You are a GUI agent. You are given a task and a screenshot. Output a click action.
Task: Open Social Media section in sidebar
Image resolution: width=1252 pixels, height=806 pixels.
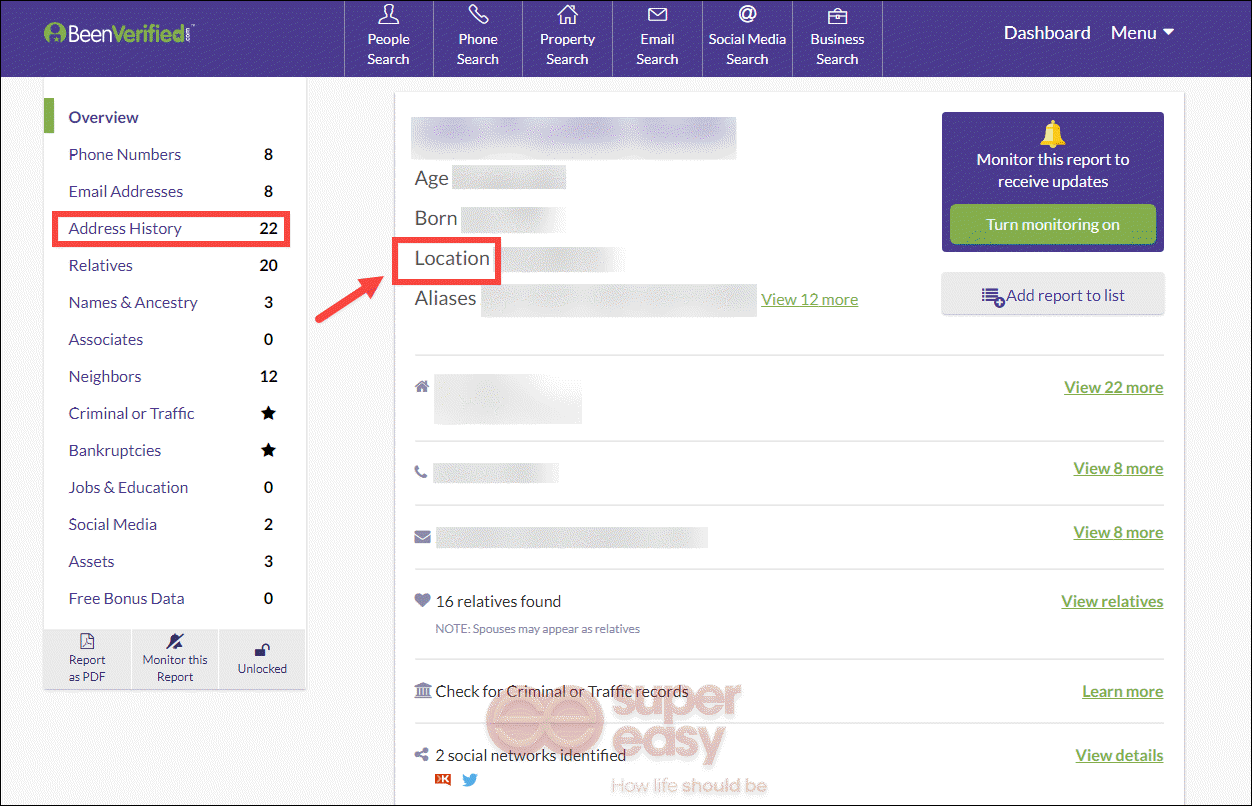point(113,524)
